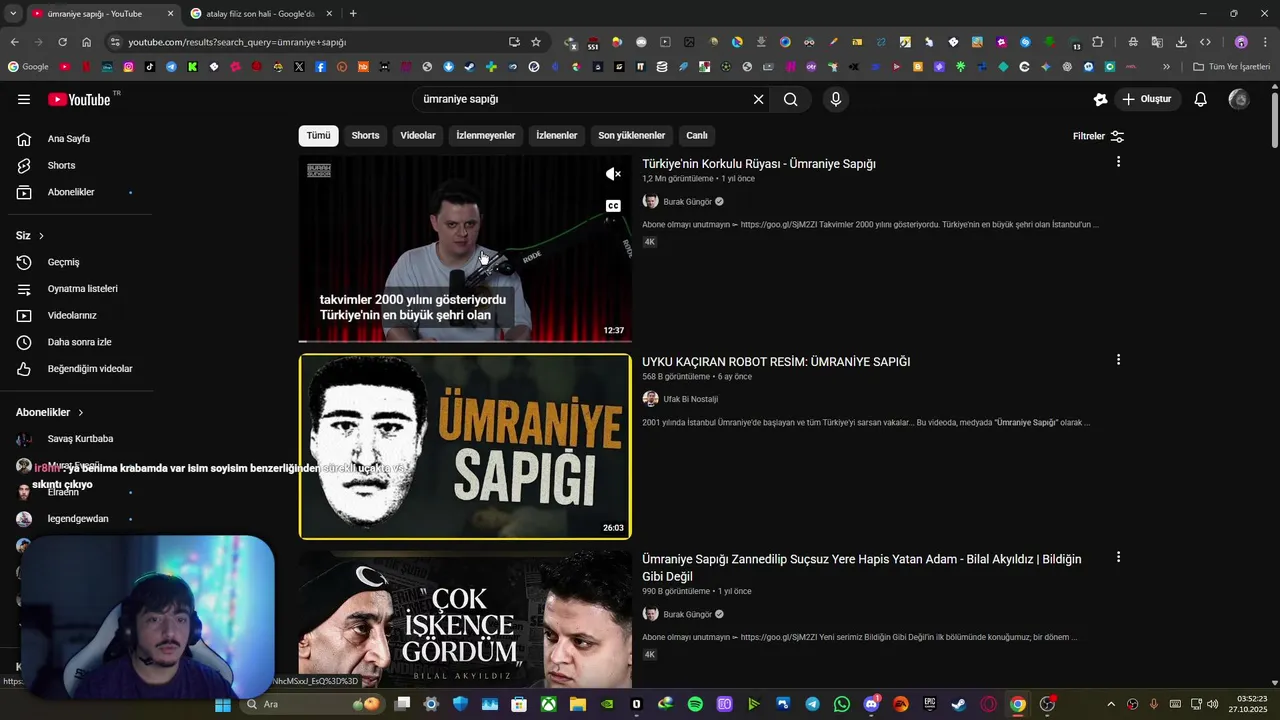
Task: Open Spotify from the taskbar
Action: coord(695,704)
